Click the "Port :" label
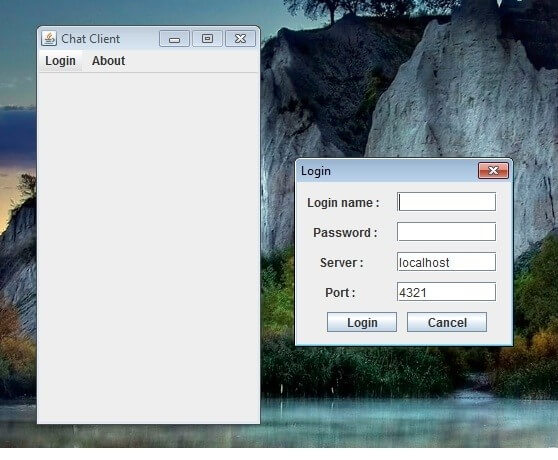 (340, 292)
